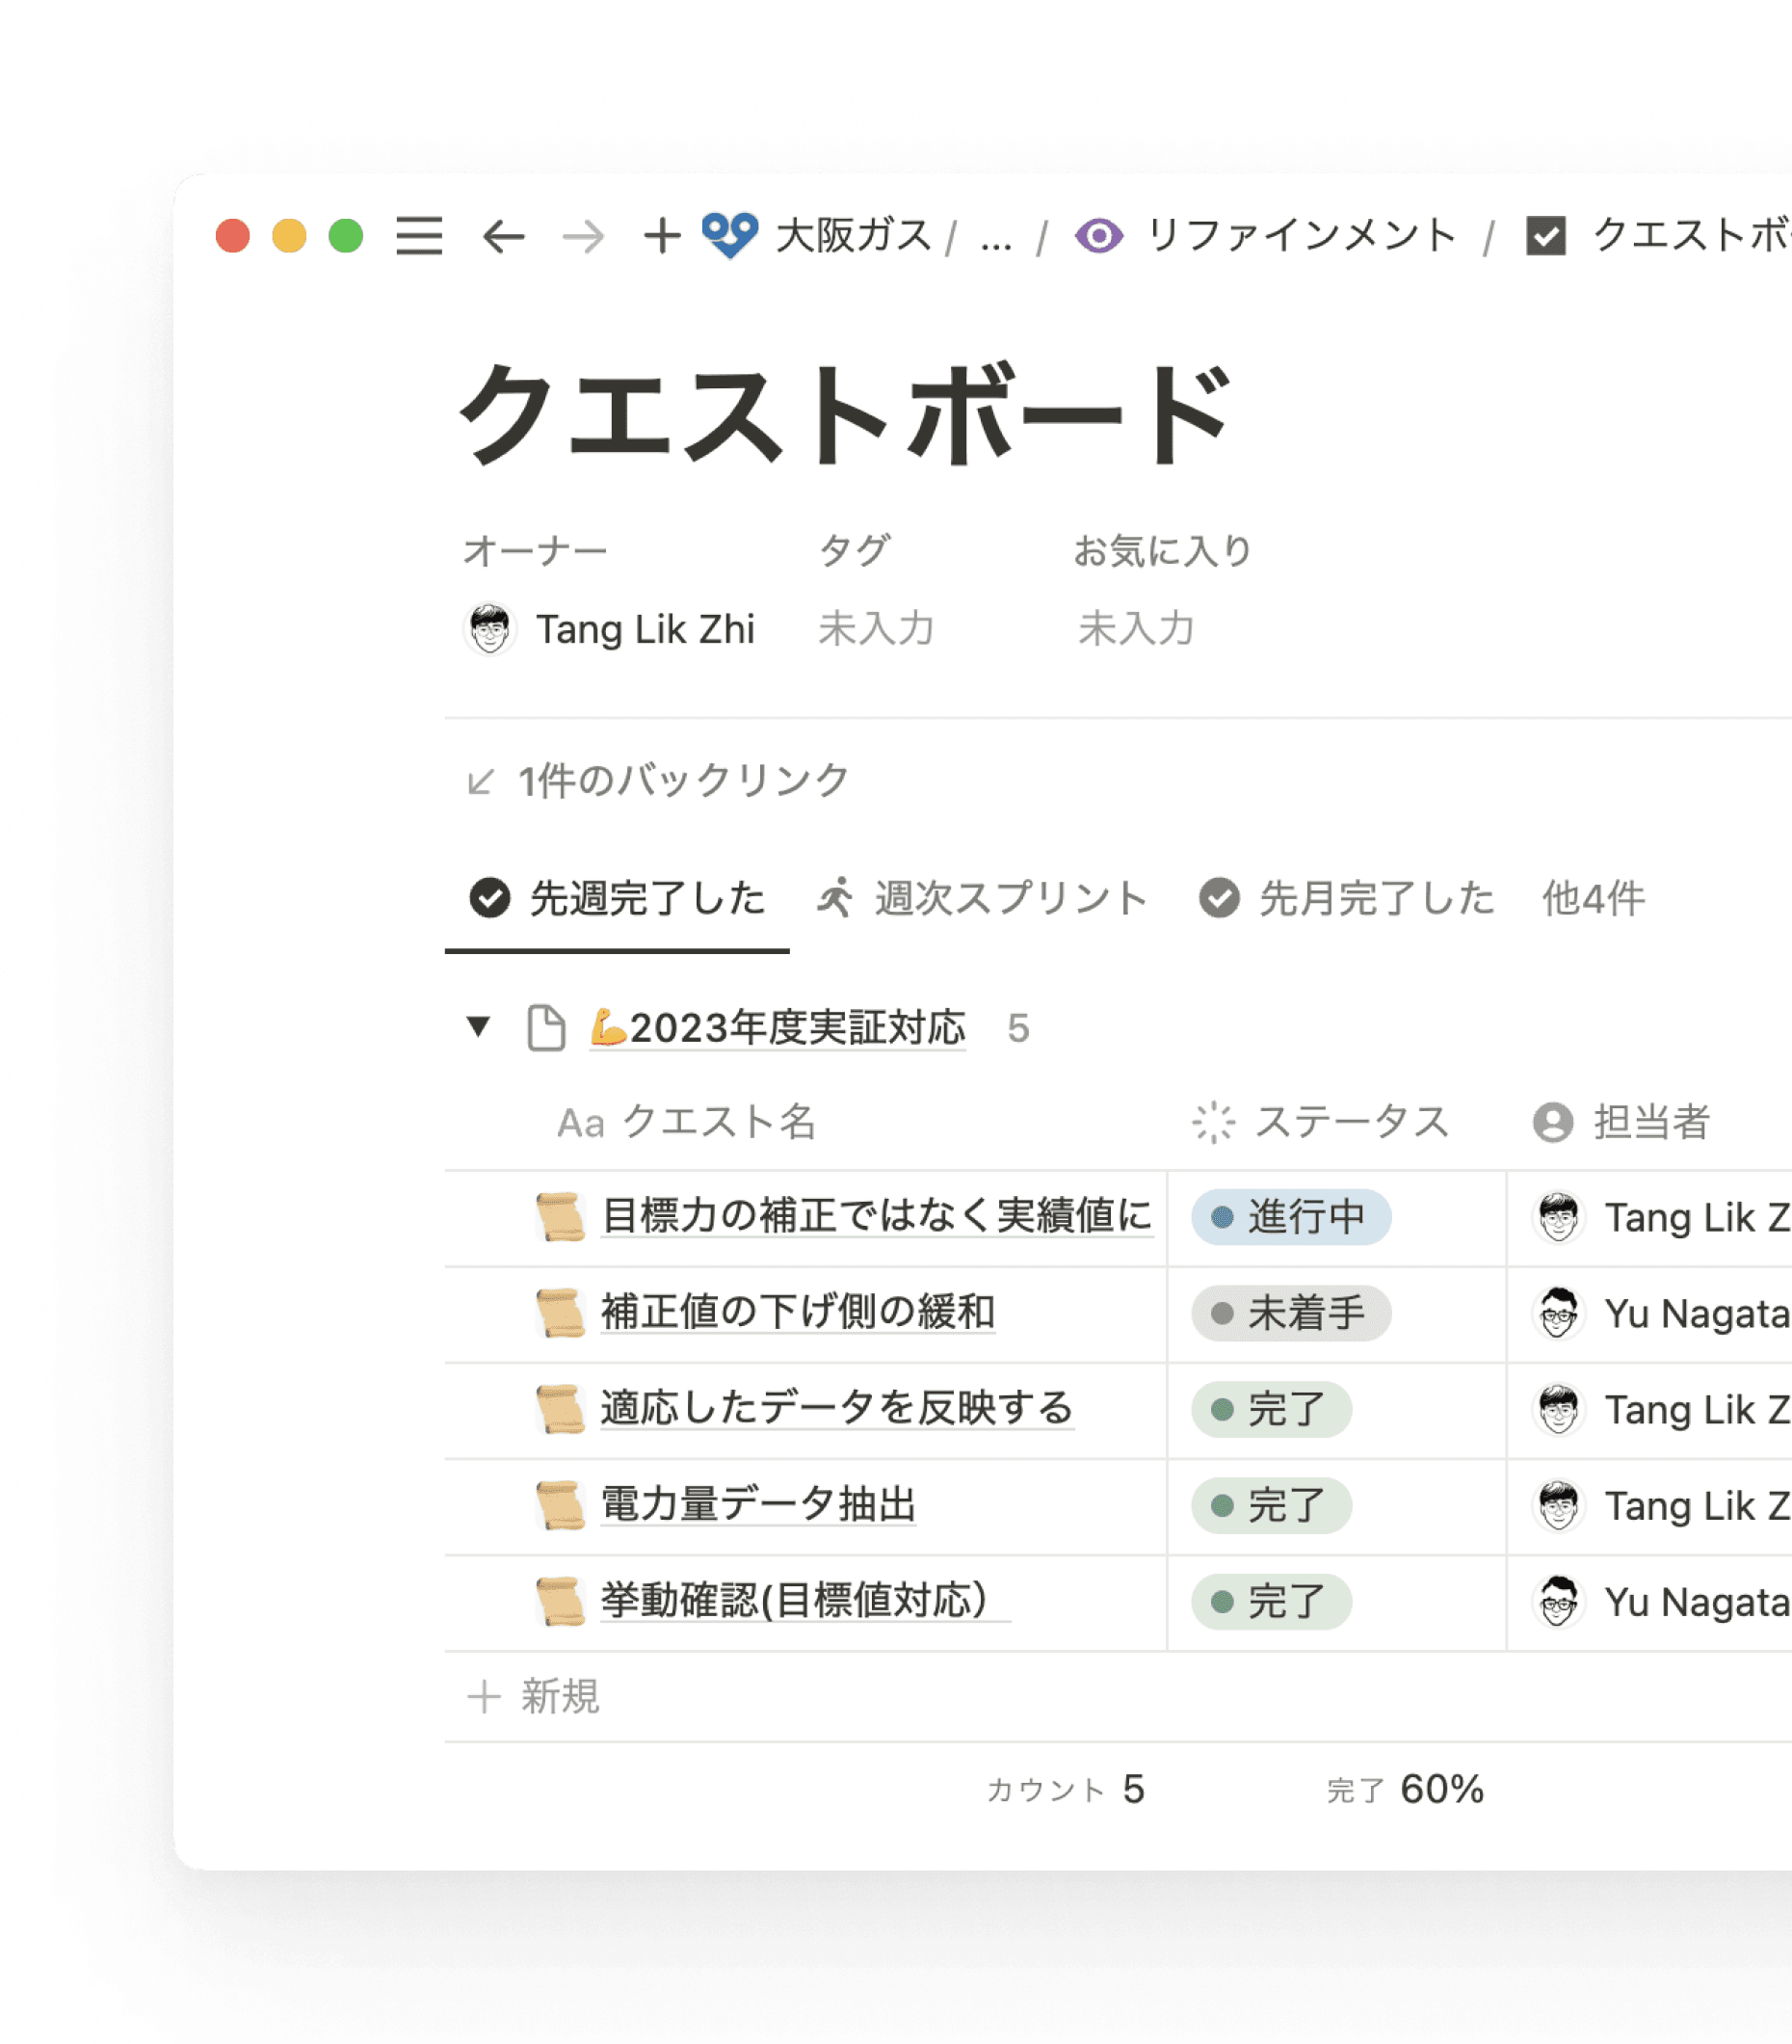
Task: Click the 完了 60% progress calculation
Action: 1403,1790
